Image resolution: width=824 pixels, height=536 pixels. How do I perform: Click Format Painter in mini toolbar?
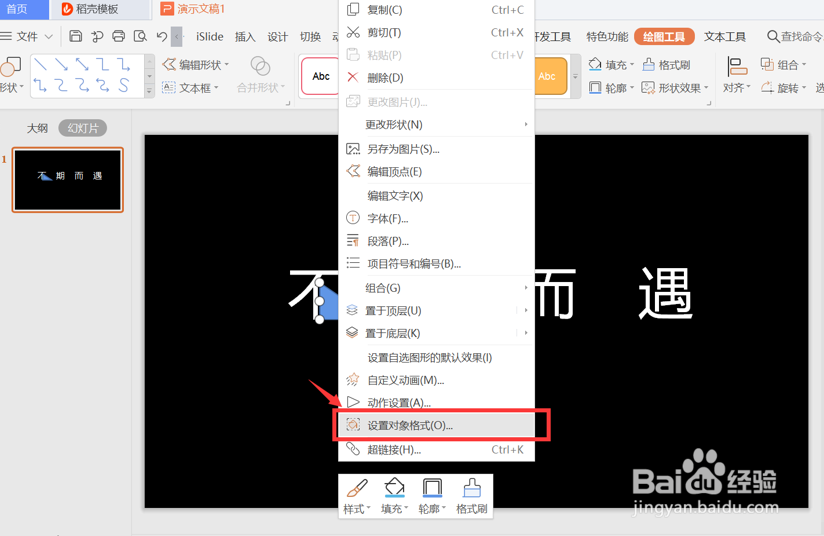pos(471,496)
